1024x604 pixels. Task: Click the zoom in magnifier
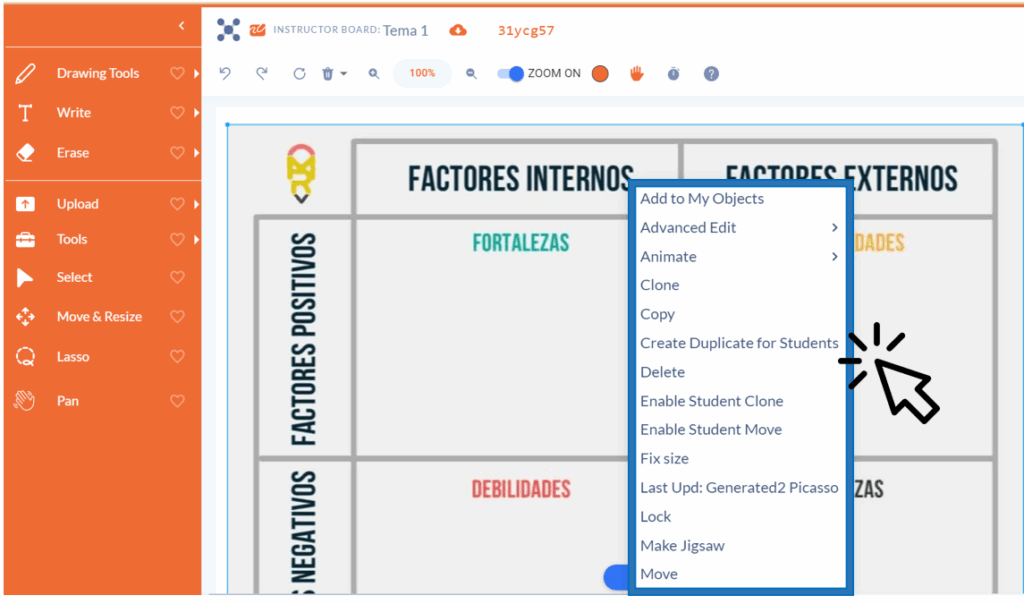[374, 73]
